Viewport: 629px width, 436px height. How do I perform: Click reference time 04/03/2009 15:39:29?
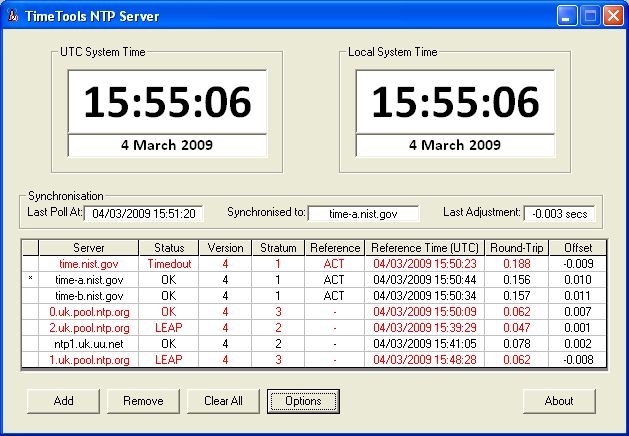tap(425, 328)
